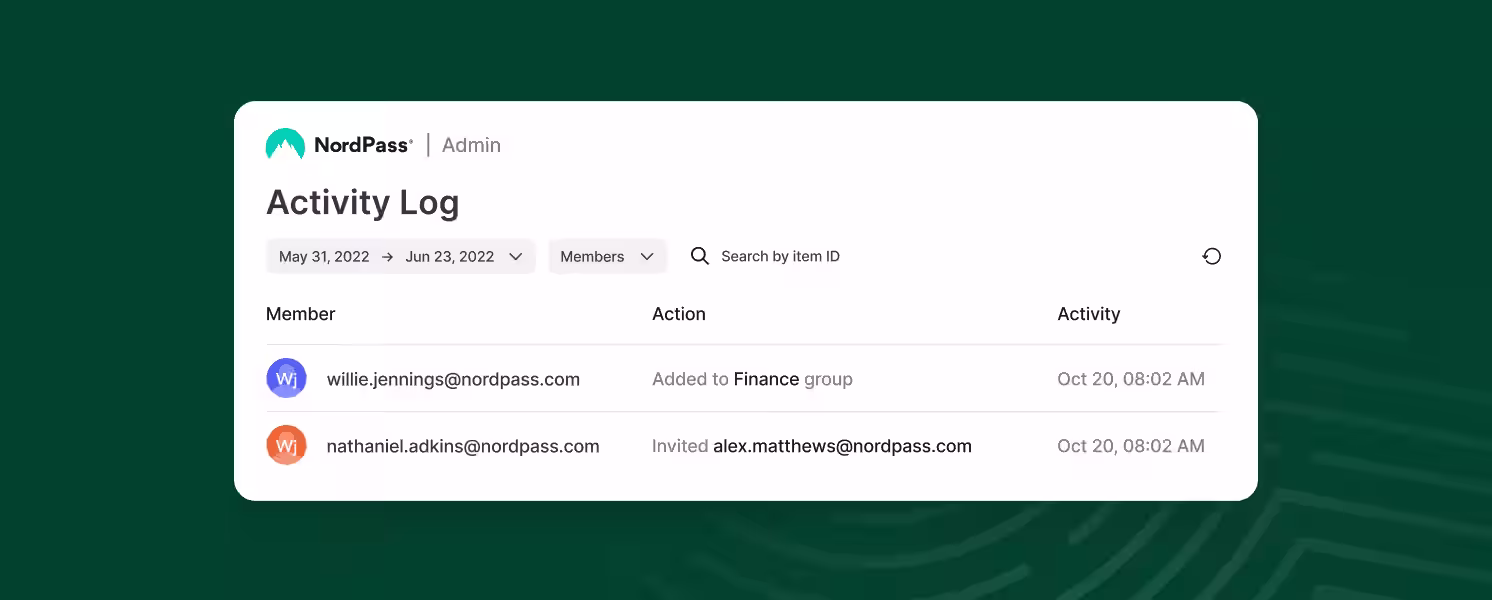
Task: Sort by the Member column header
Action: point(300,314)
